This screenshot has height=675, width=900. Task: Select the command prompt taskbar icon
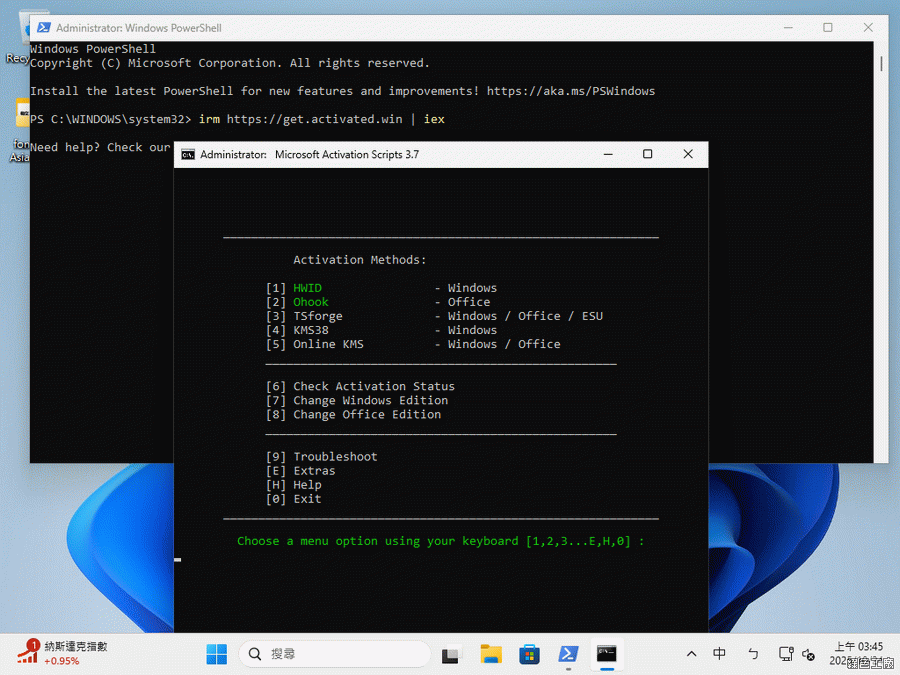click(x=606, y=654)
